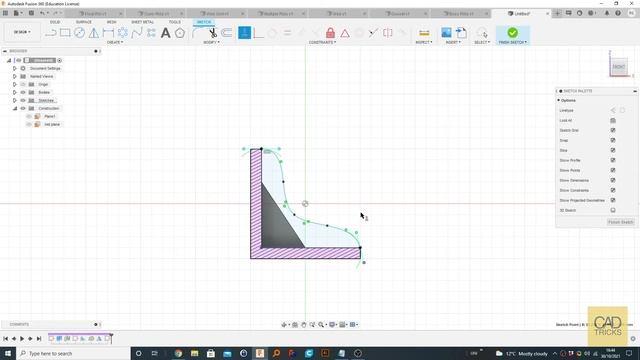Open the Design workspace dropdown

pos(22,32)
